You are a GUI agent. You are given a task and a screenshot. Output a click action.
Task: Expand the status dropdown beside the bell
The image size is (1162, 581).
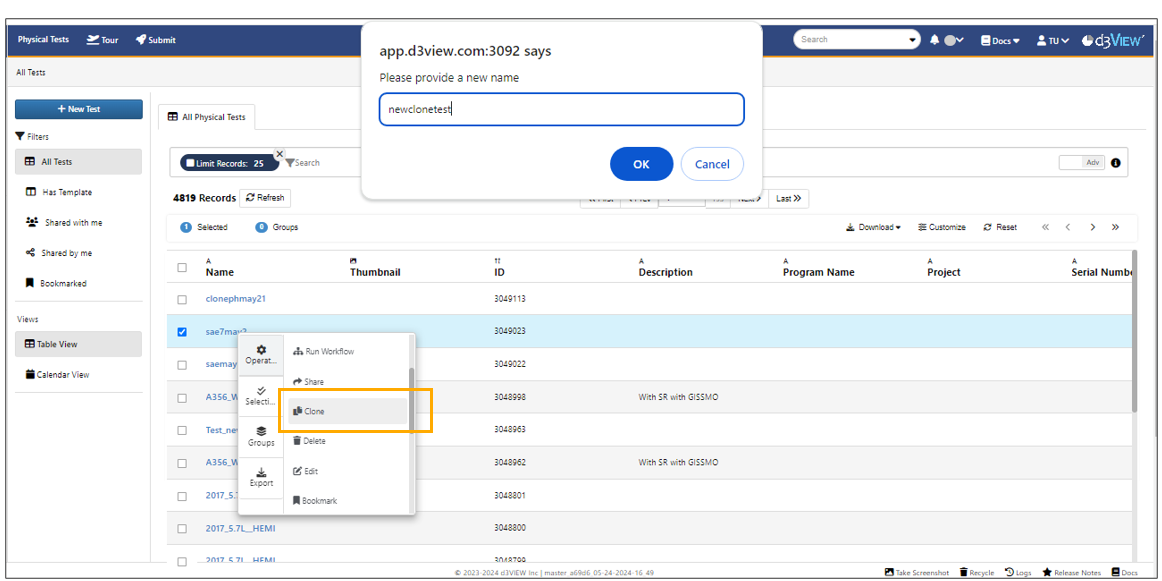(x=953, y=40)
